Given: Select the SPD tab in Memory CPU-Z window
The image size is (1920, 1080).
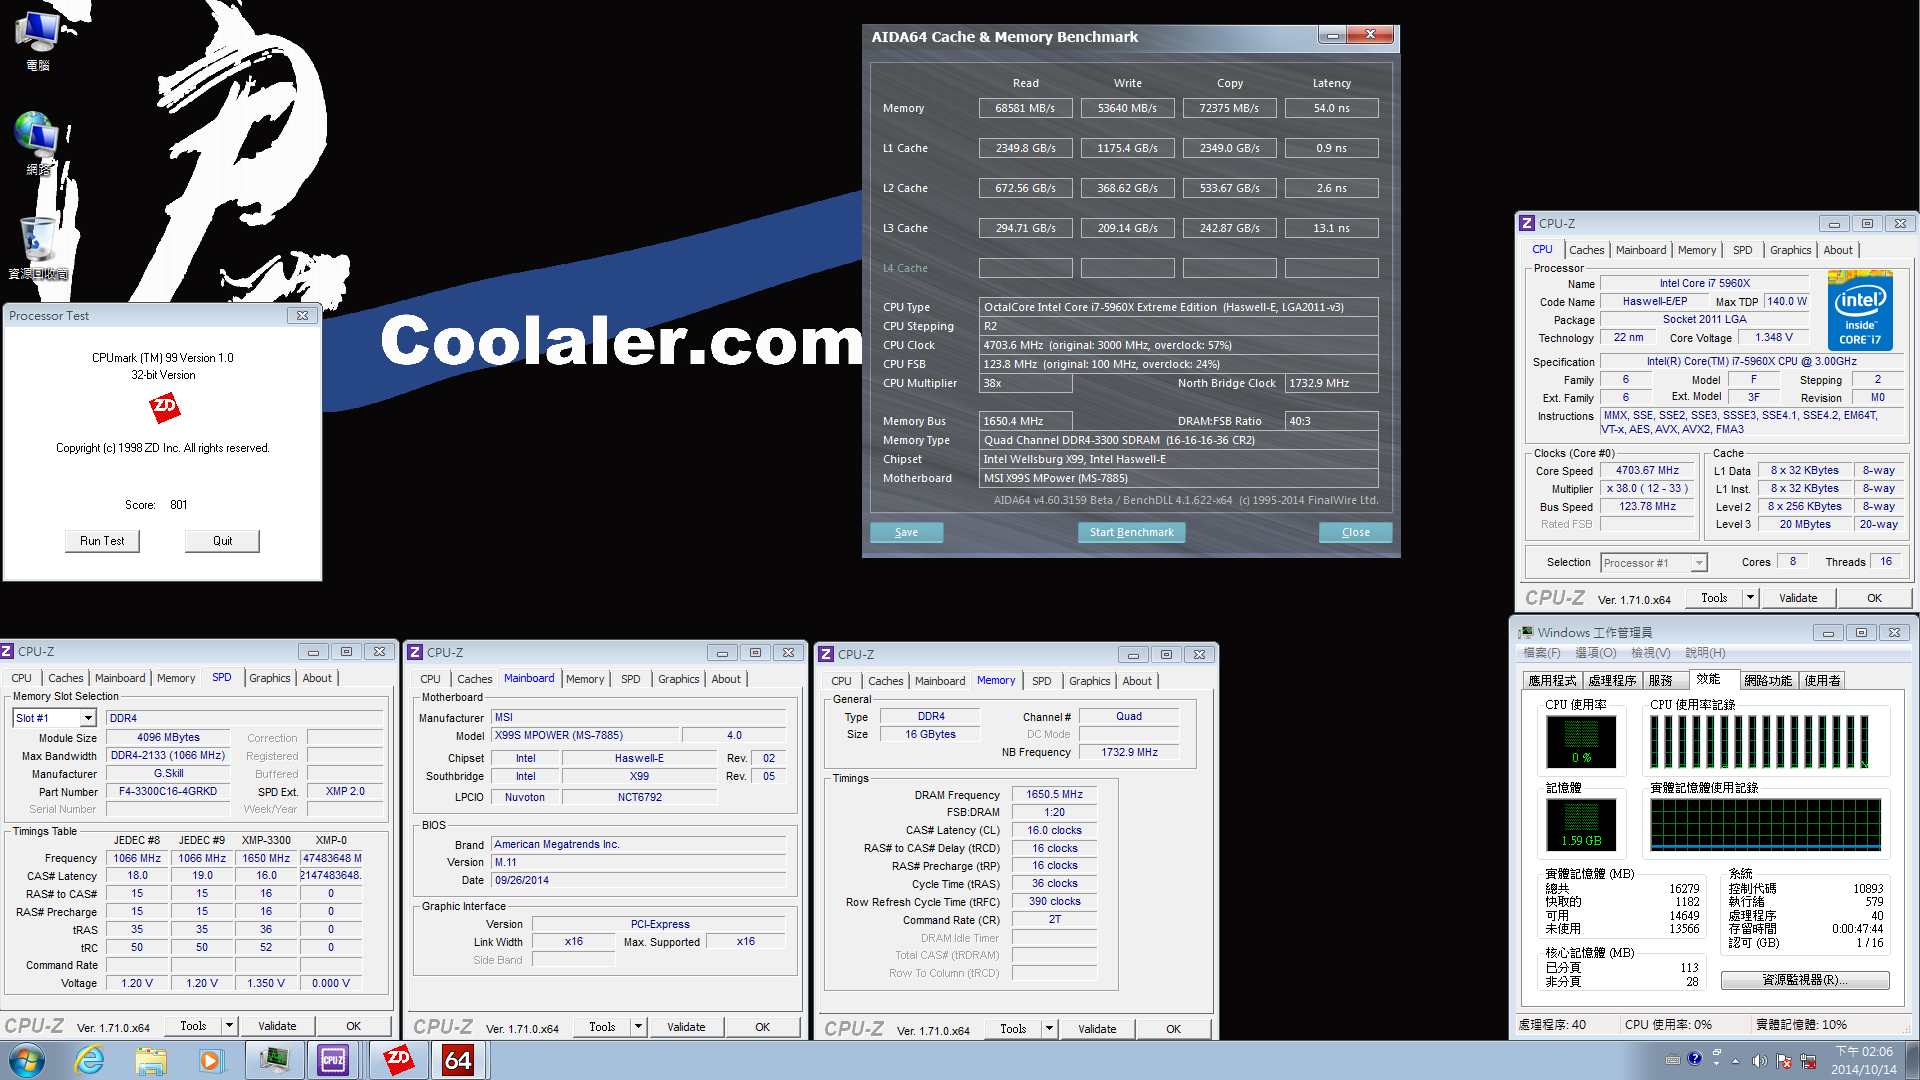Looking at the screenshot, I should pyautogui.click(x=1042, y=681).
